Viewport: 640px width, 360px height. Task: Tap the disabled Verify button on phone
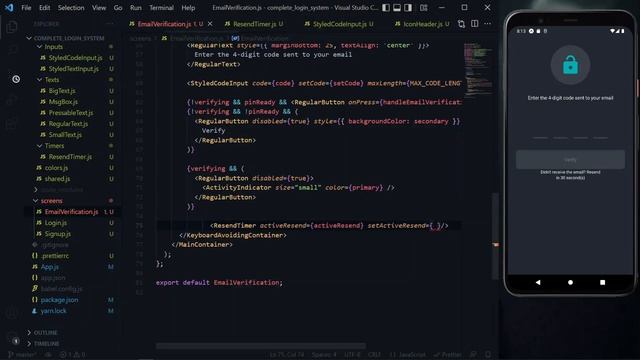570,160
